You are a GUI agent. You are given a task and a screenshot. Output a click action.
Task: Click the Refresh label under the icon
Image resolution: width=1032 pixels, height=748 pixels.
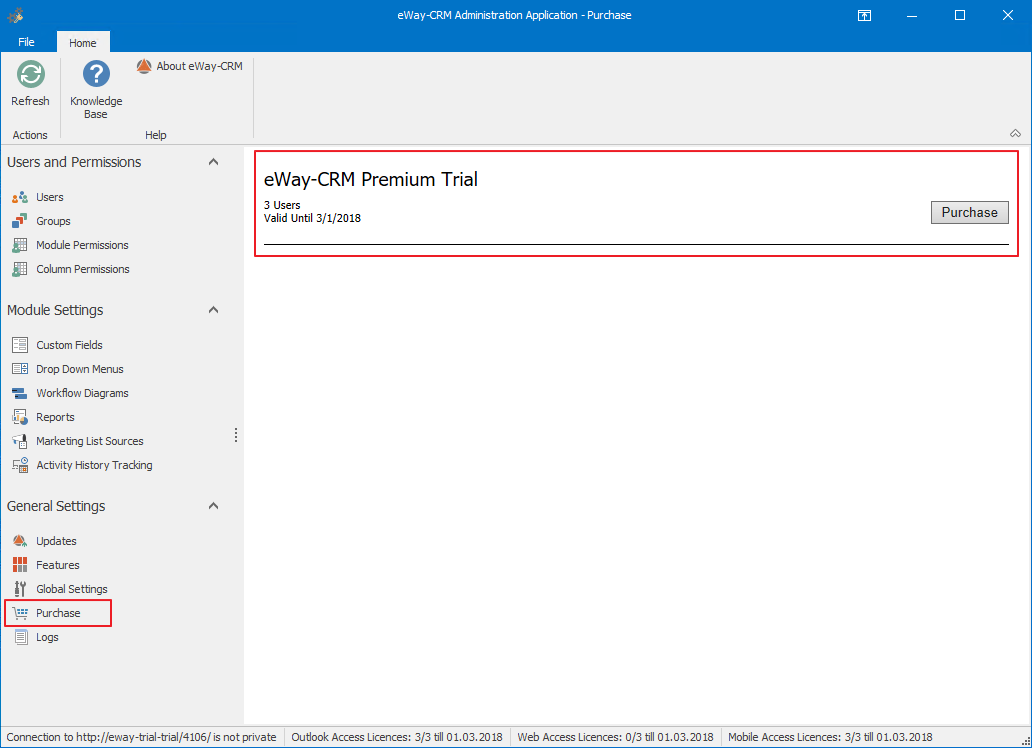pyautogui.click(x=30, y=101)
